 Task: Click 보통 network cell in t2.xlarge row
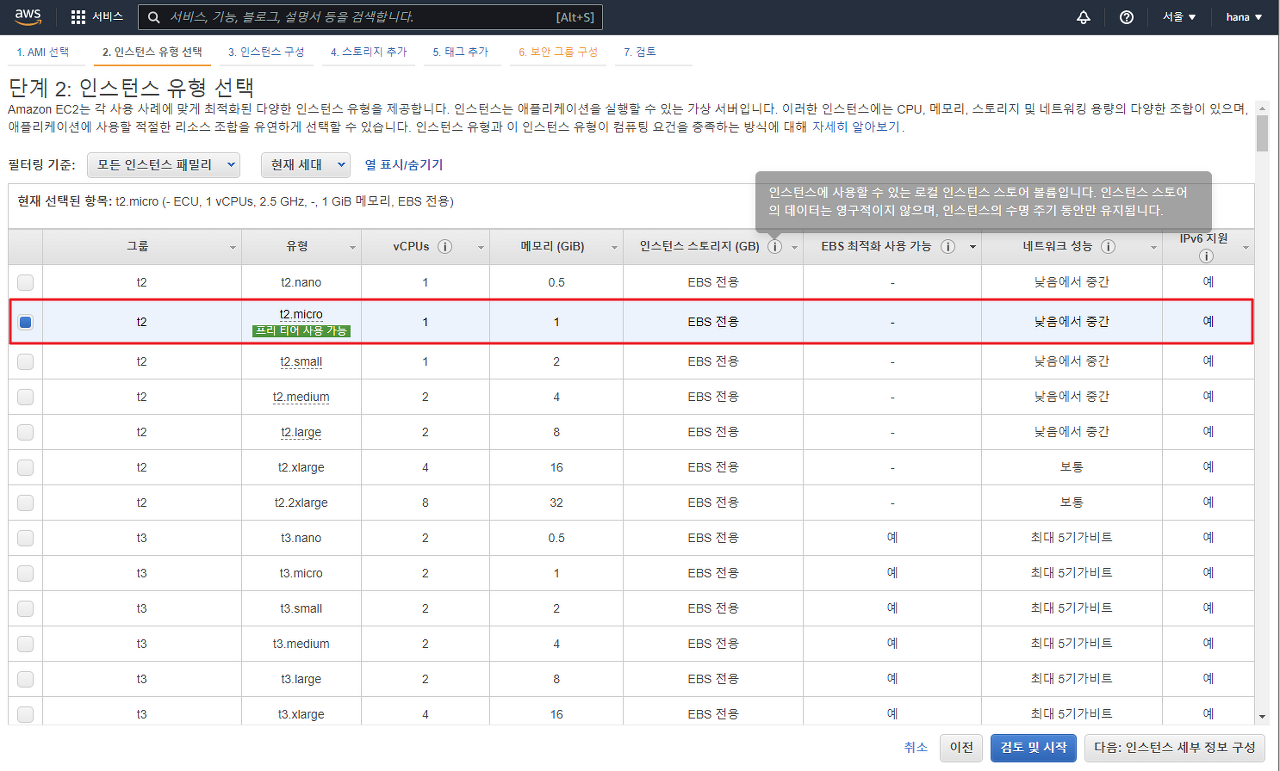click(1071, 467)
